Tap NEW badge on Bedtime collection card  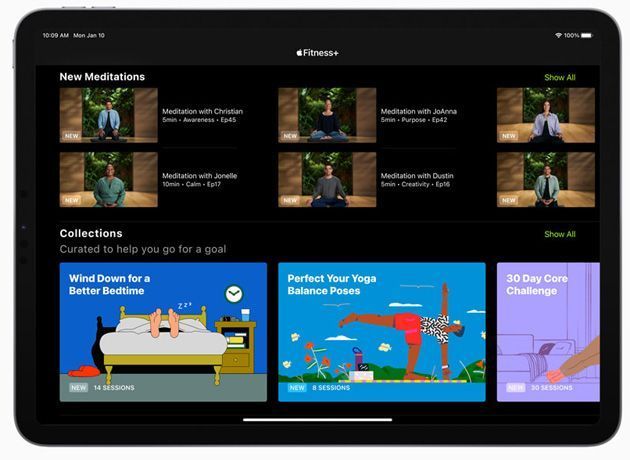[x=78, y=387]
